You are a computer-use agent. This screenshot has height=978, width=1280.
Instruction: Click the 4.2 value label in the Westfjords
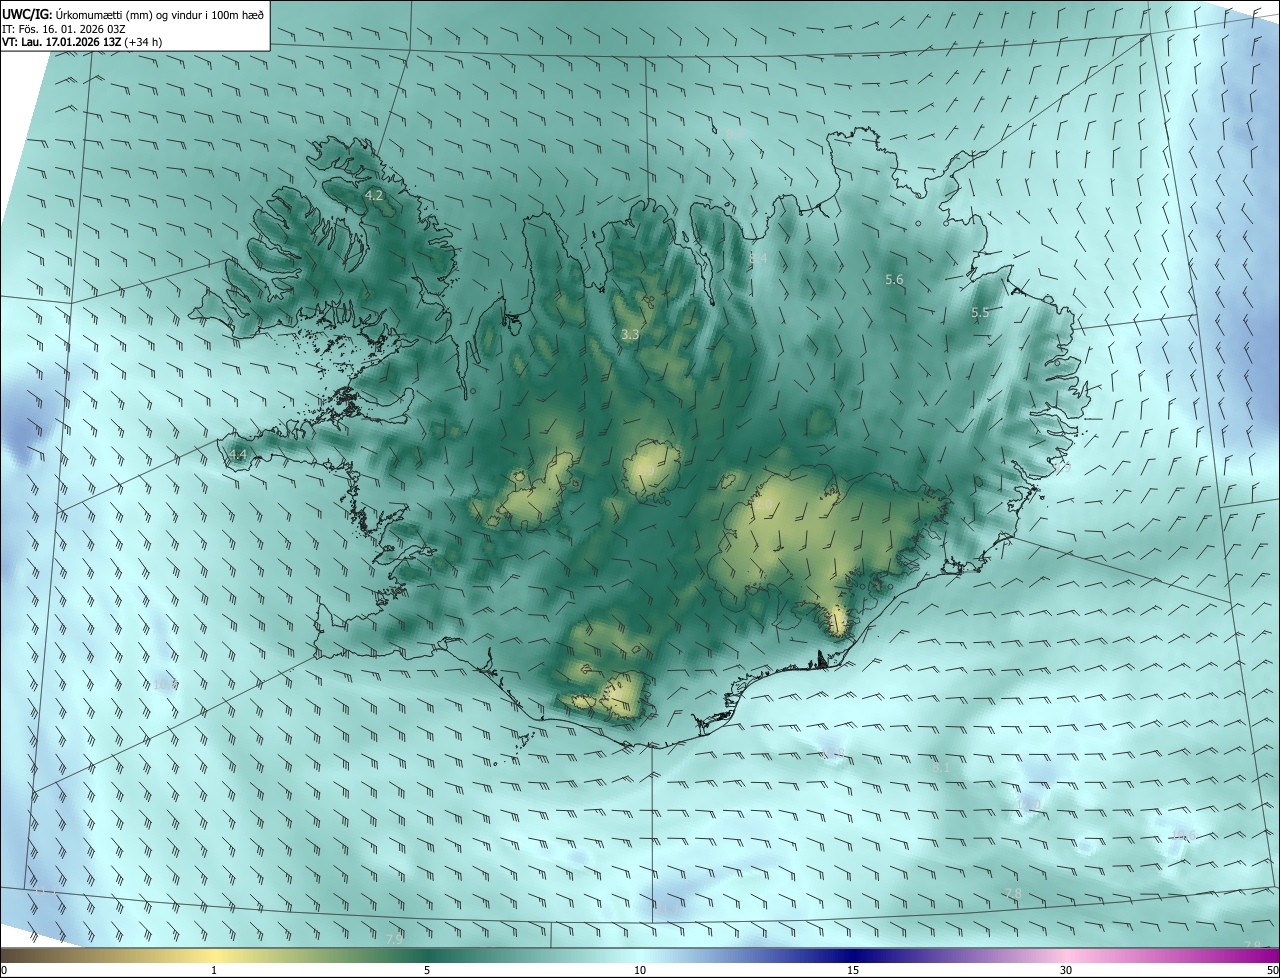374,196
